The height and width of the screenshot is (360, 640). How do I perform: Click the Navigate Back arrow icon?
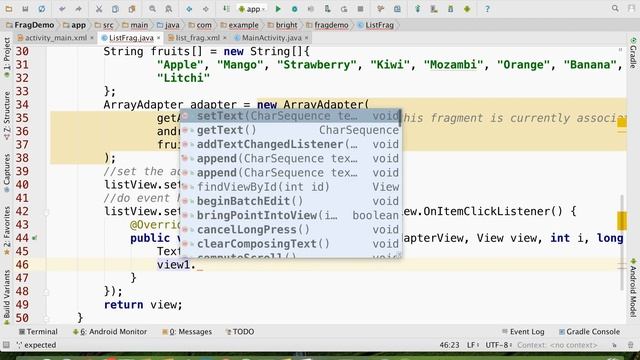189,9
